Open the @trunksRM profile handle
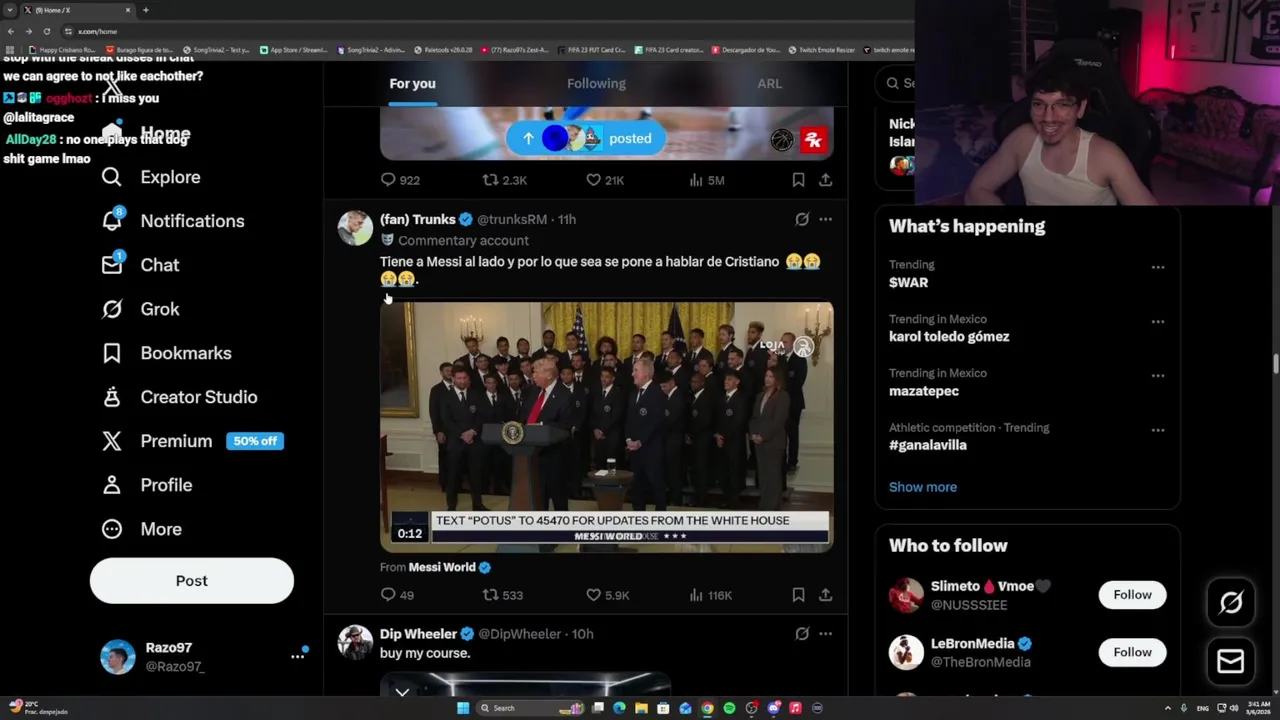This screenshot has height=720, width=1280. coord(512,219)
